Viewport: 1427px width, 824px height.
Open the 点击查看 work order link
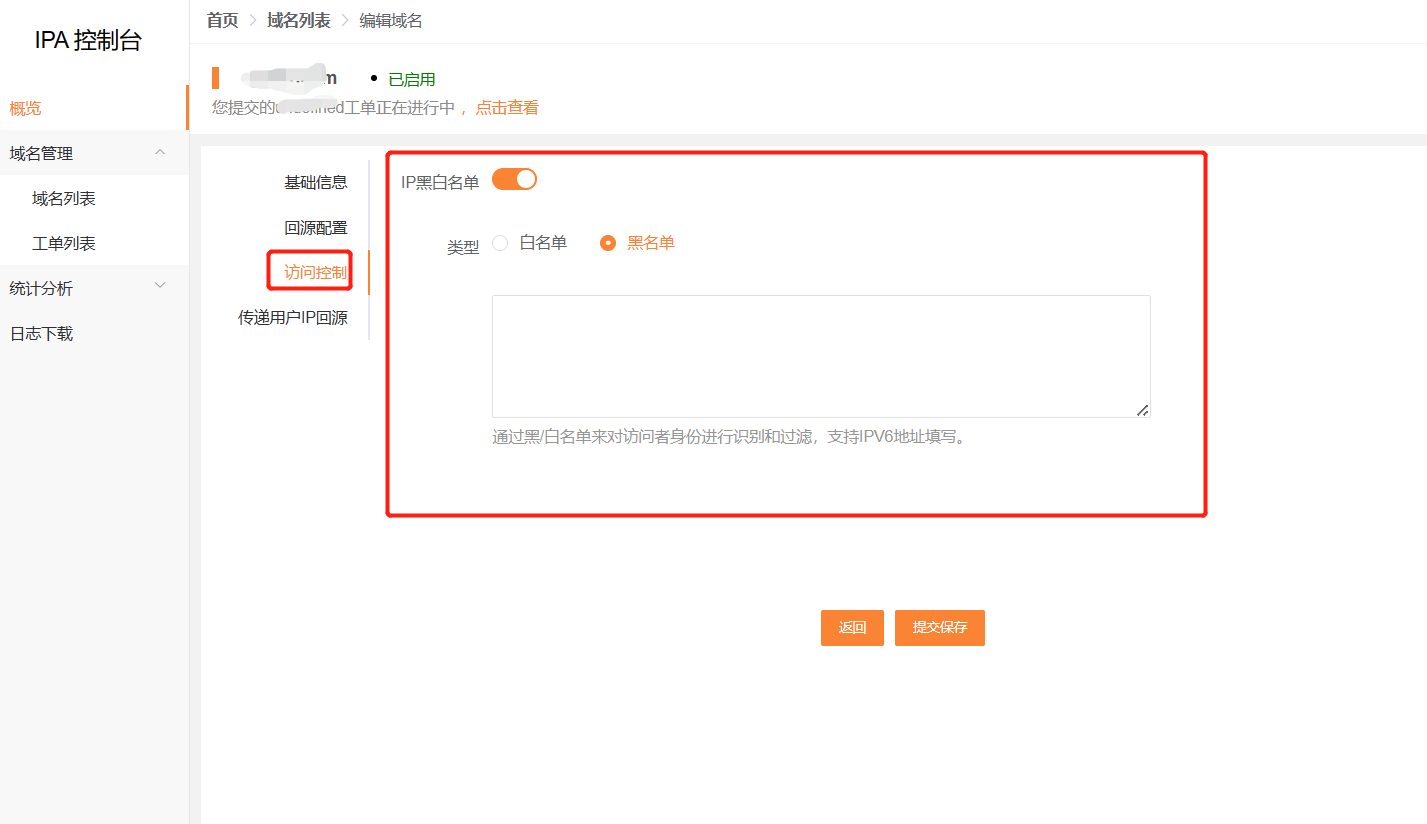[x=507, y=108]
